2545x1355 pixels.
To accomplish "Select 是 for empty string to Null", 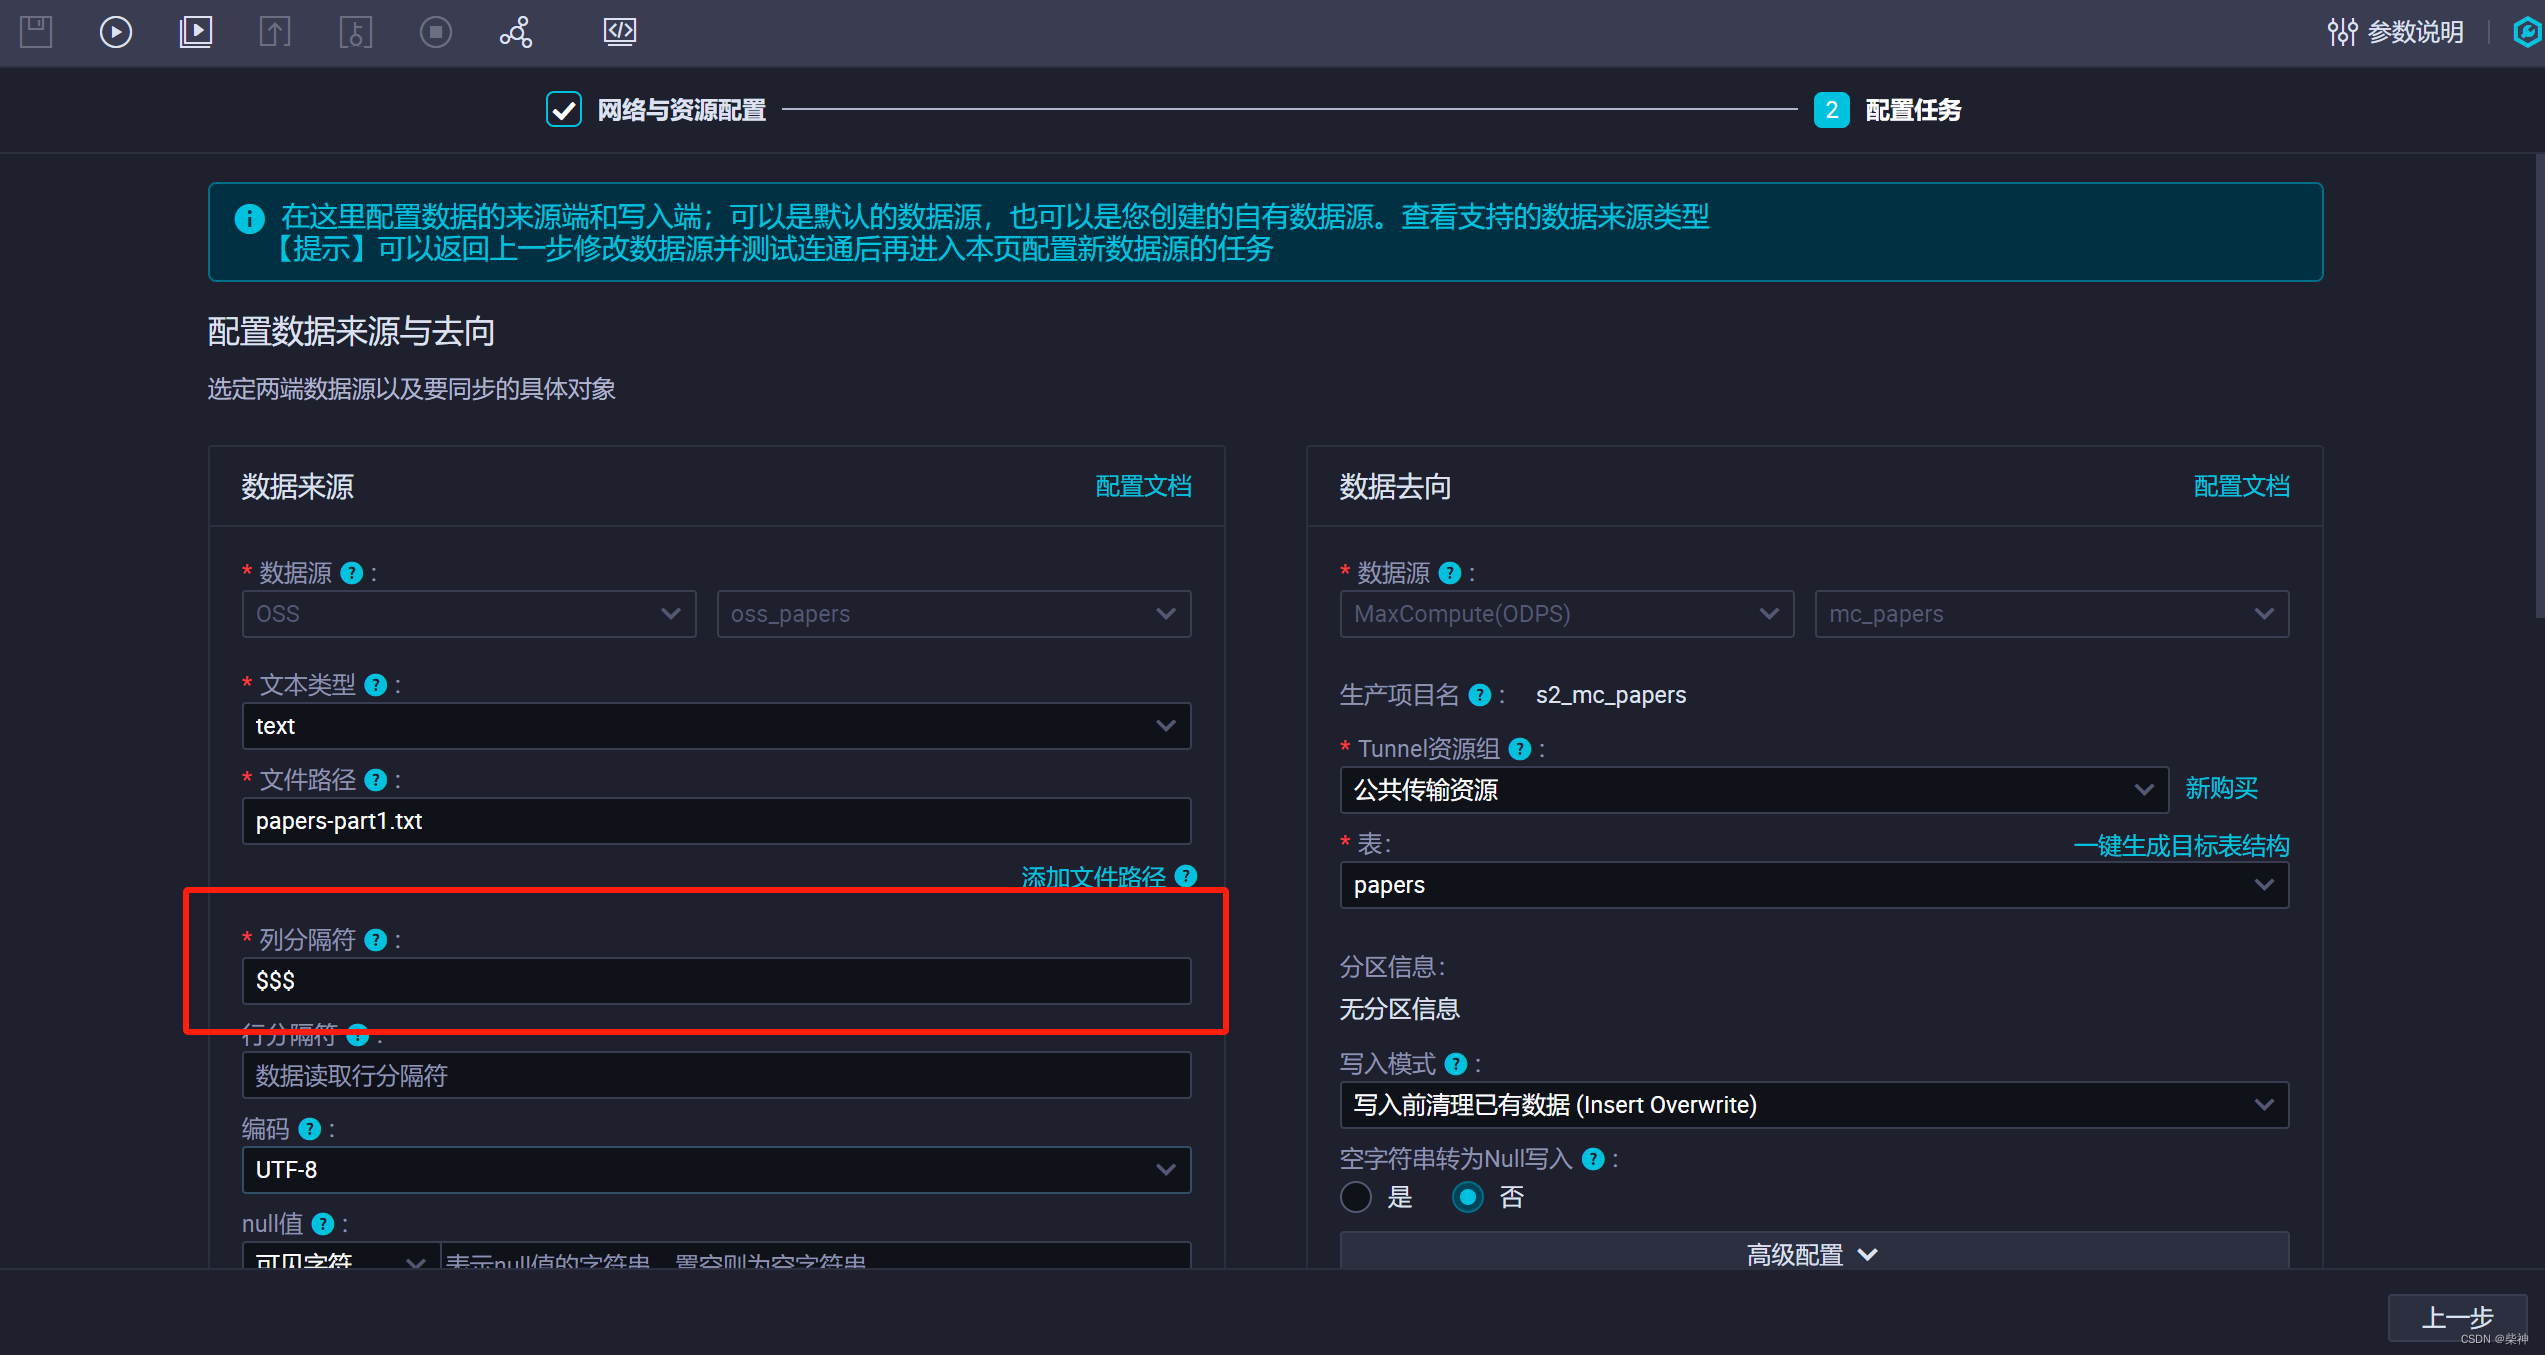I will click(x=1356, y=1197).
